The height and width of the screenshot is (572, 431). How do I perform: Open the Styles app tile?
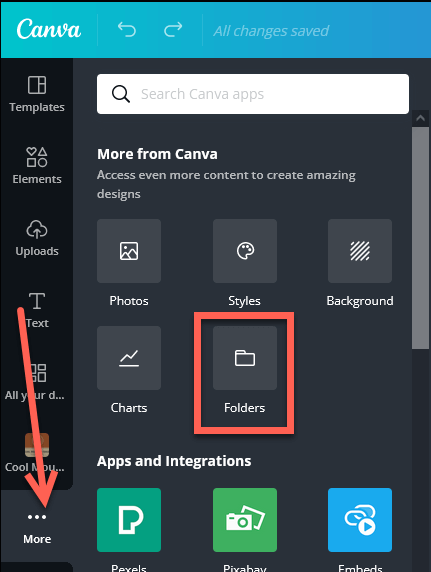click(x=245, y=251)
